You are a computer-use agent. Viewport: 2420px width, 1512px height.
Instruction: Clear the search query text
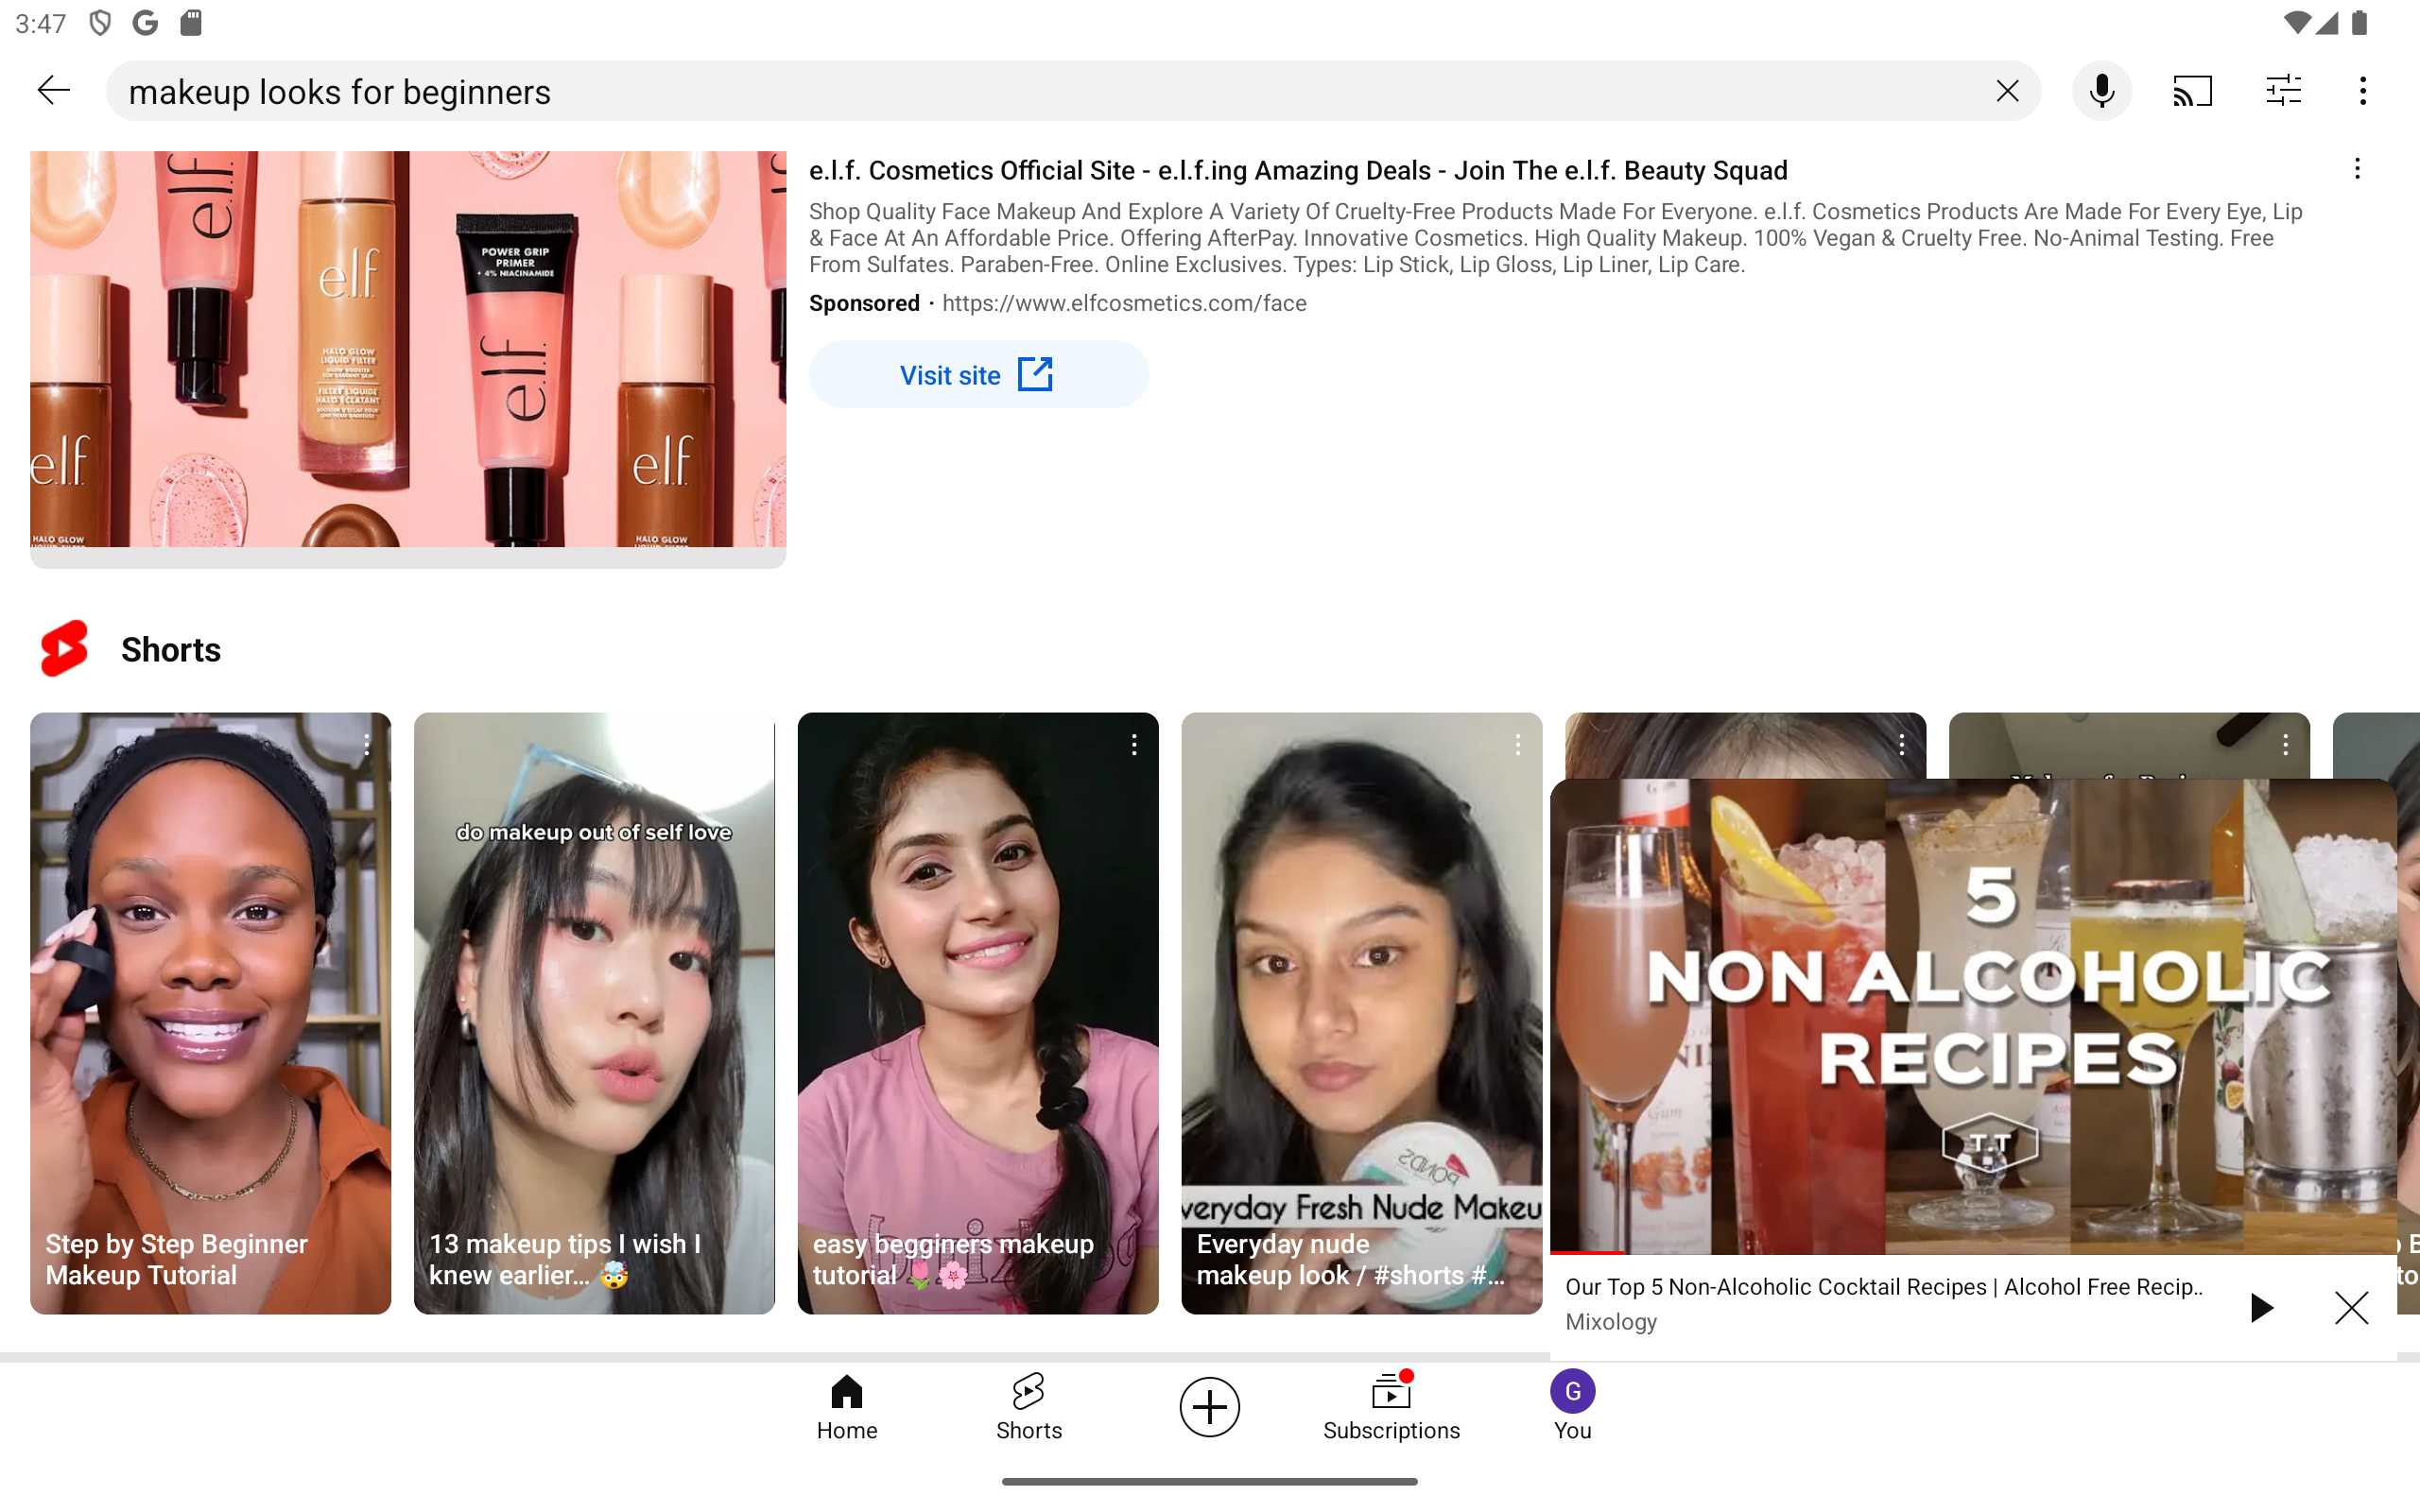point(2007,91)
